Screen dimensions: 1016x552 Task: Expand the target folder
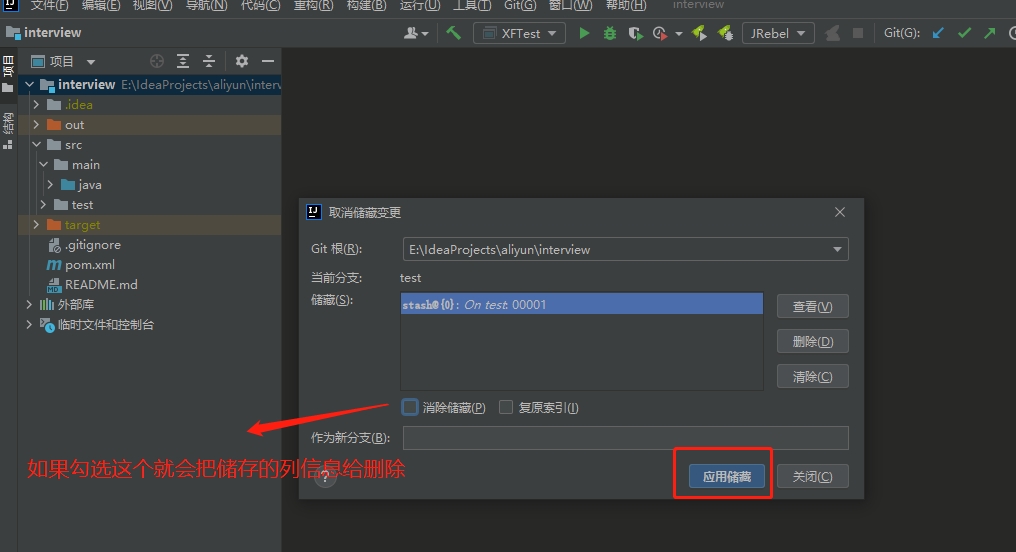coord(37,225)
